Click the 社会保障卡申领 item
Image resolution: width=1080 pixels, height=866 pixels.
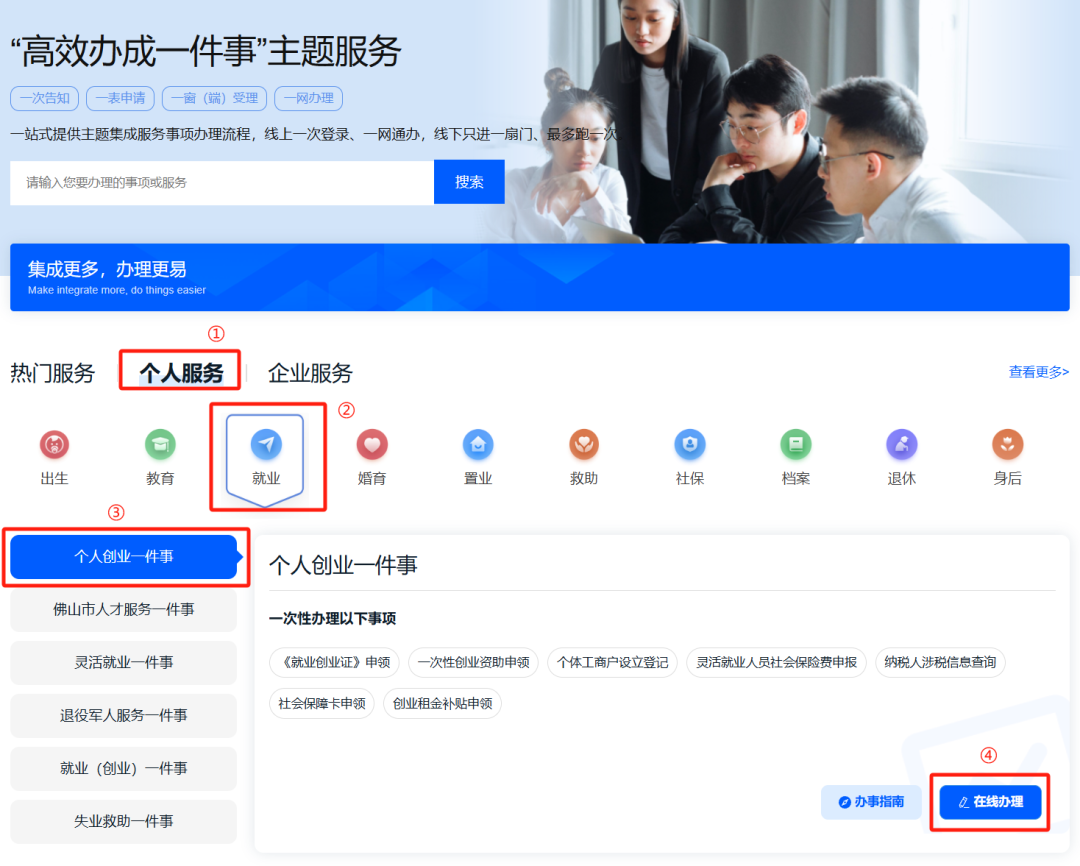[322, 704]
